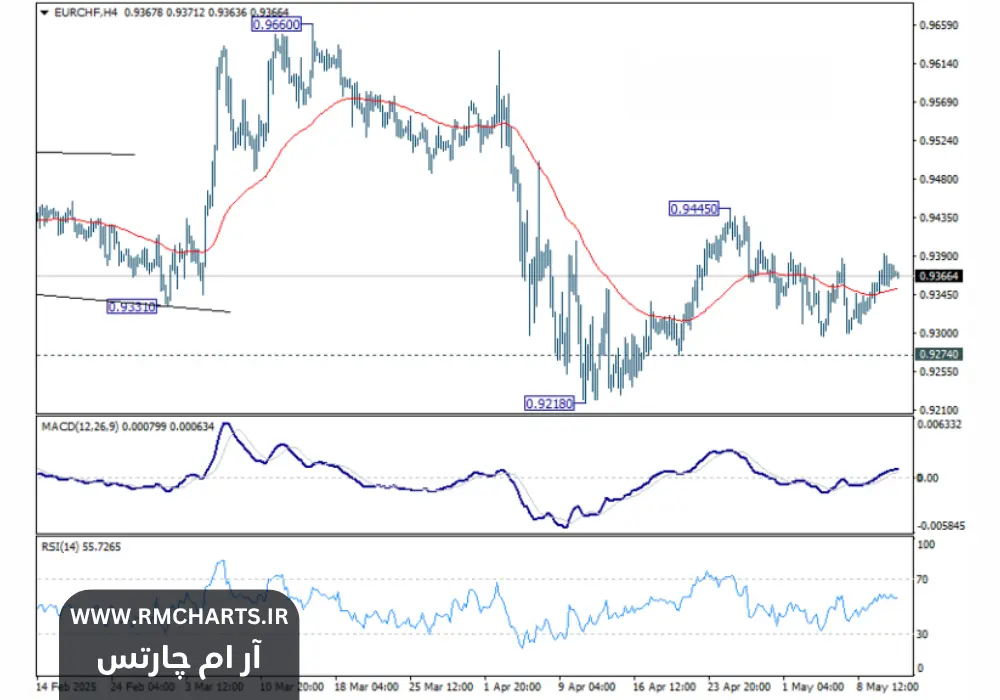Select the highlighted 0.92740 price tag
The image size is (1000, 700).
pyautogui.click(x=937, y=352)
